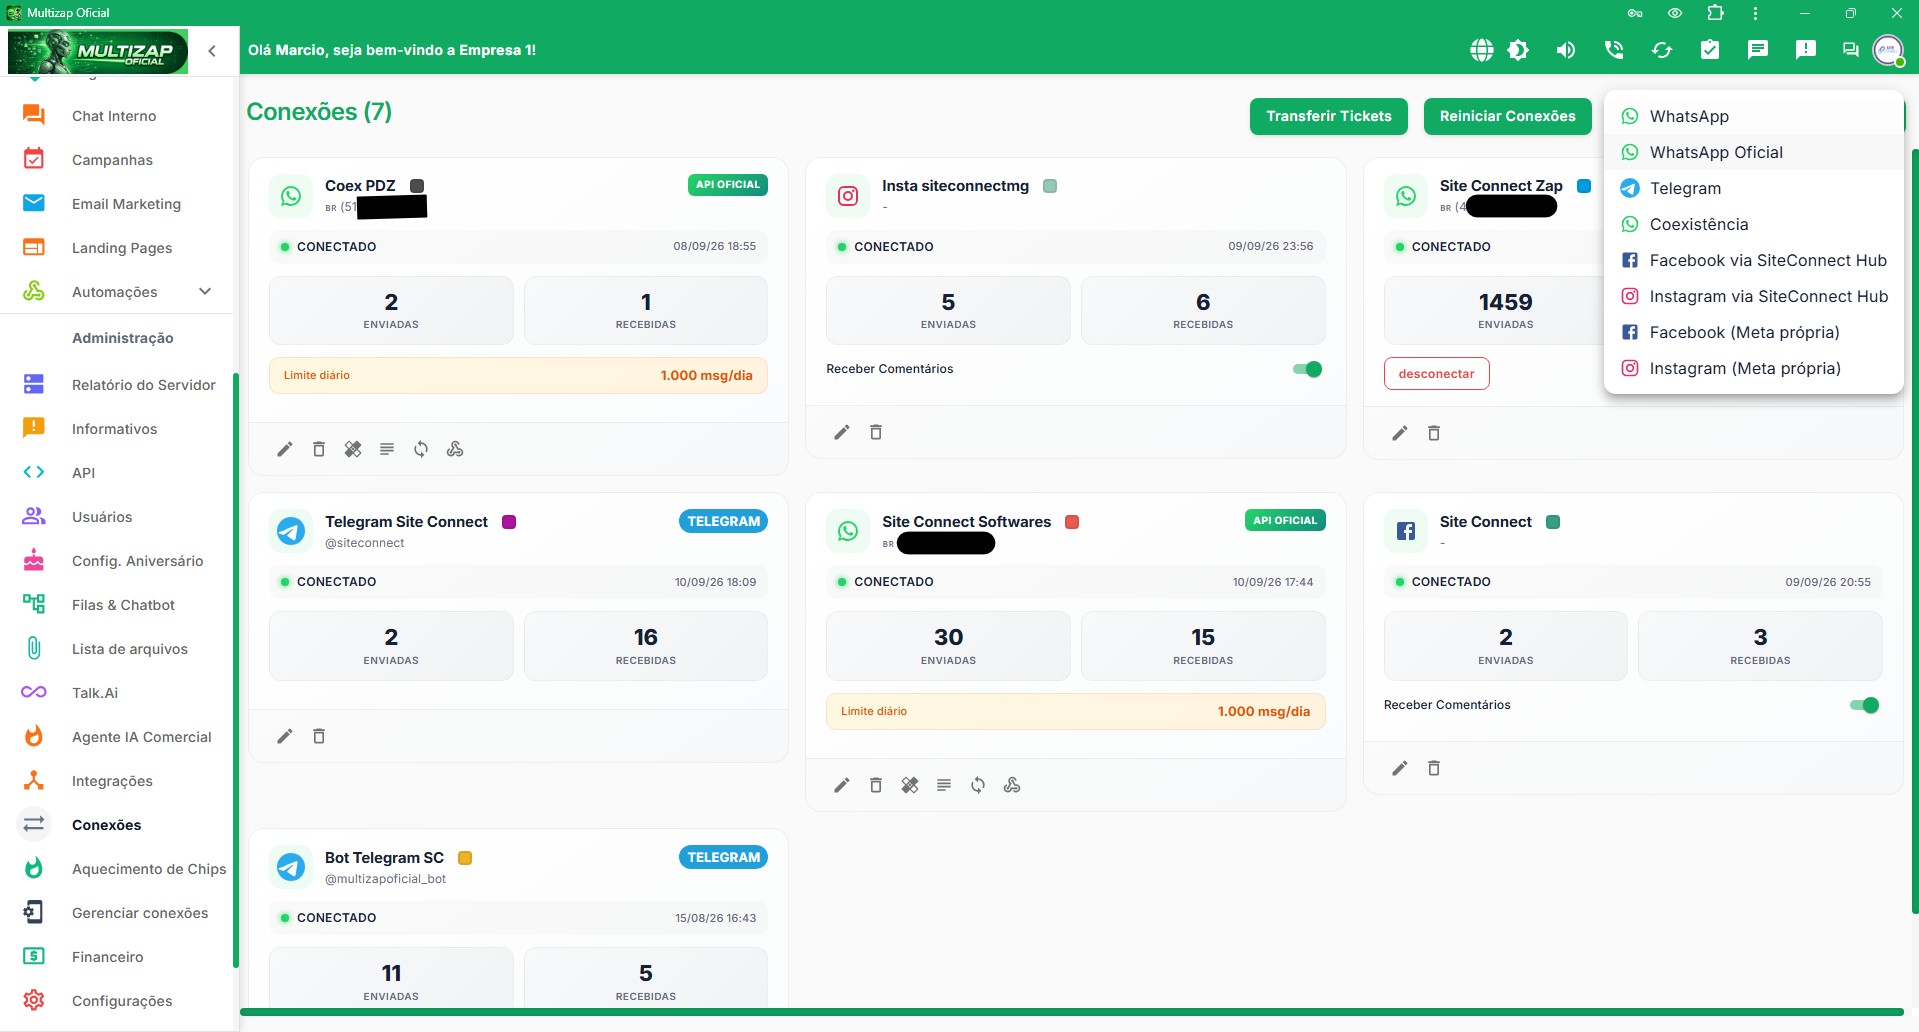
Task: Select Instagram (Meta própria) option
Action: [1753, 368]
